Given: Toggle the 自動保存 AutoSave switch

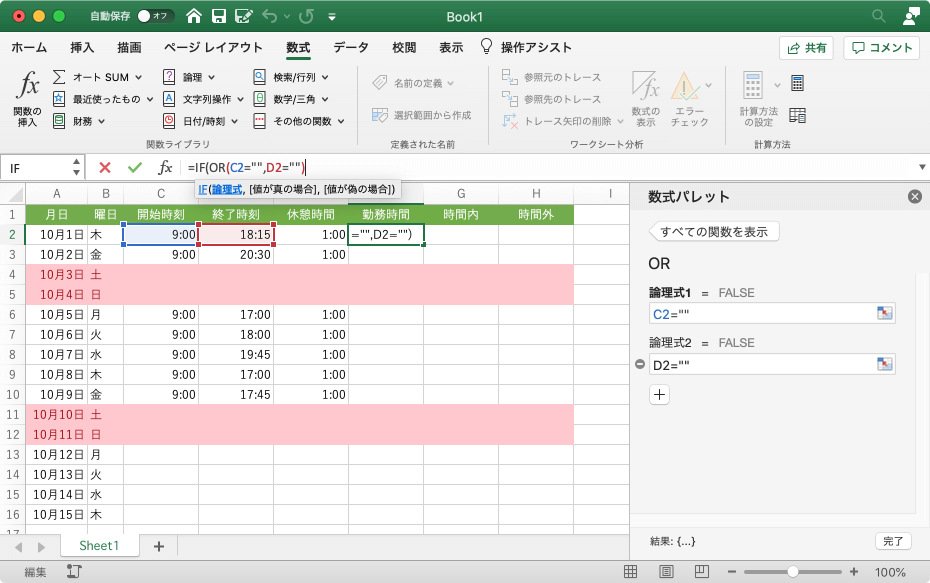Looking at the screenshot, I should 155,16.
